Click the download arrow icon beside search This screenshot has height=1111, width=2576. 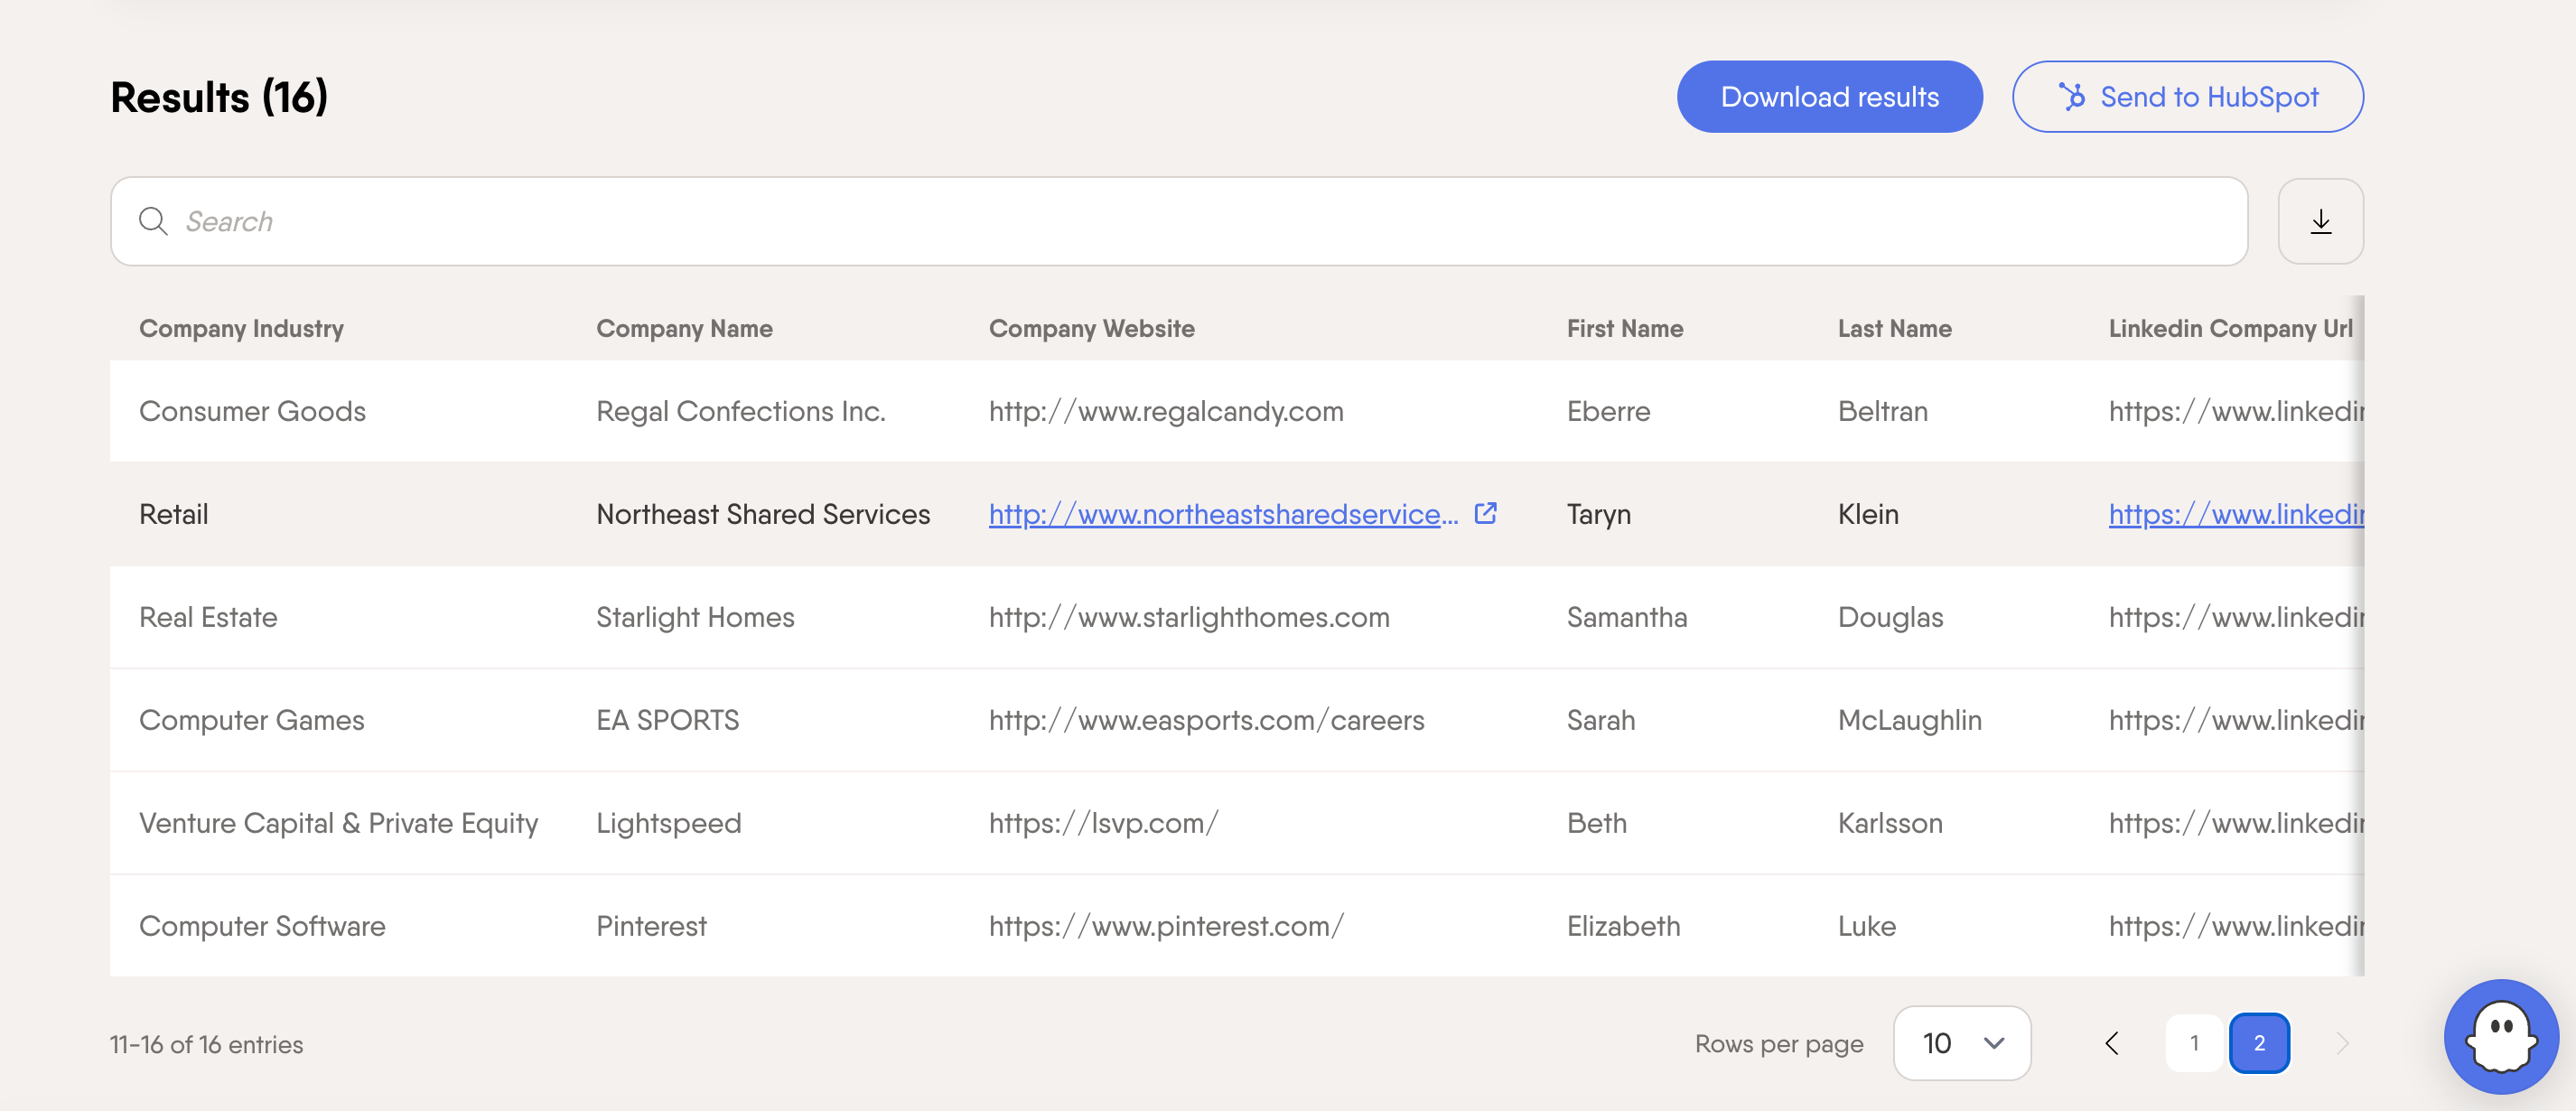coord(2320,221)
